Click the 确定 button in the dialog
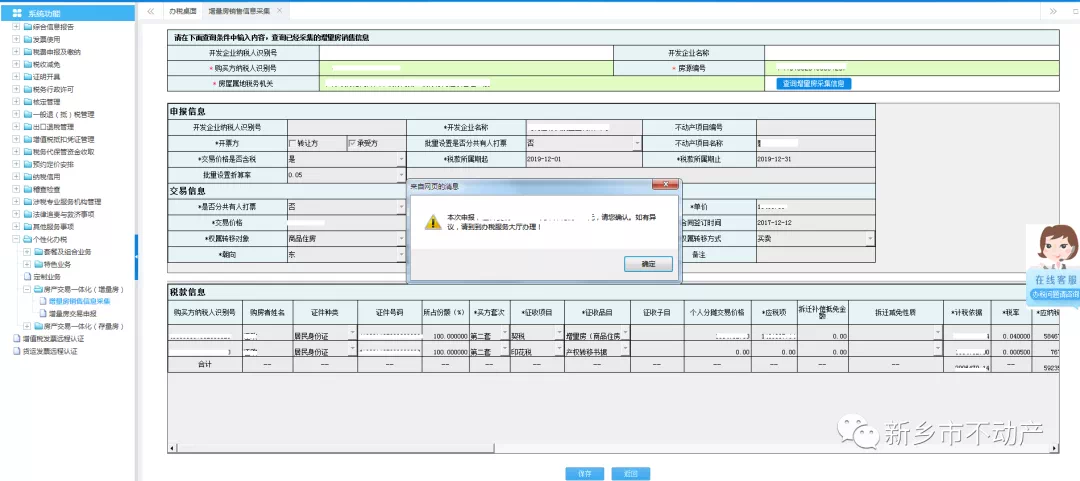The width and height of the screenshot is (1080, 481). click(x=648, y=264)
